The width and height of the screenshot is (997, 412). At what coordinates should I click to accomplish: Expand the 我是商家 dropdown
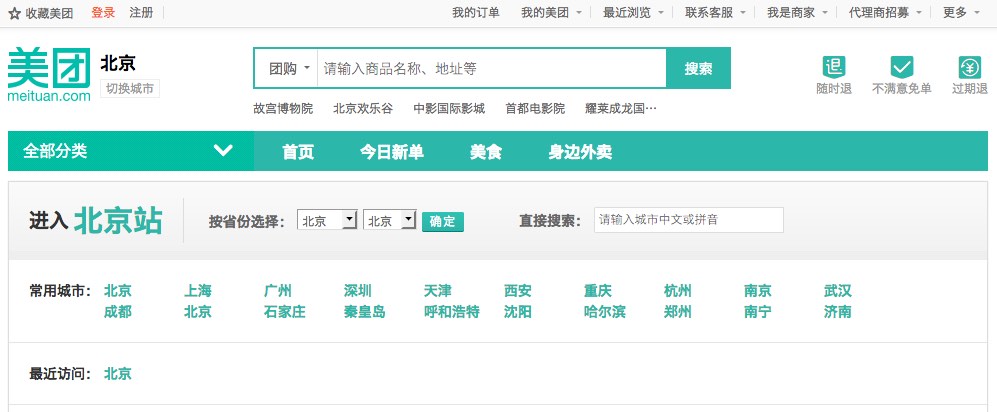pyautogui.click(x=797, y=13)
